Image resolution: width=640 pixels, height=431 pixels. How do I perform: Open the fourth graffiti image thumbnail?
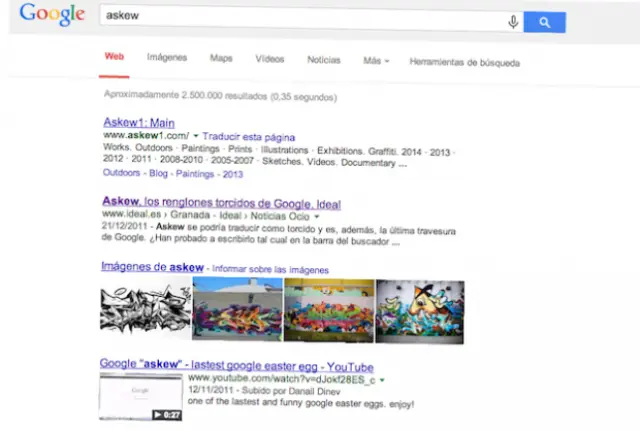click(x=420, y=311)
